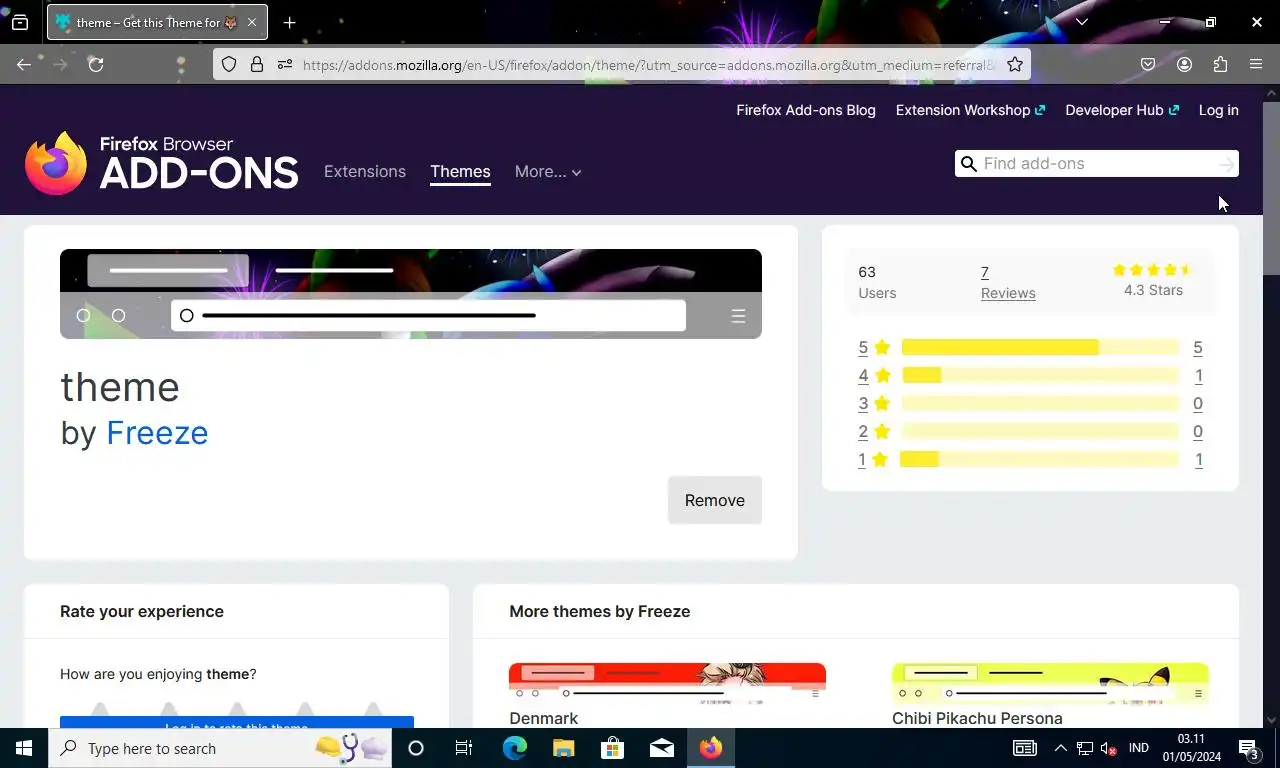Open Cortana circle icon

(x=416, y=748)
